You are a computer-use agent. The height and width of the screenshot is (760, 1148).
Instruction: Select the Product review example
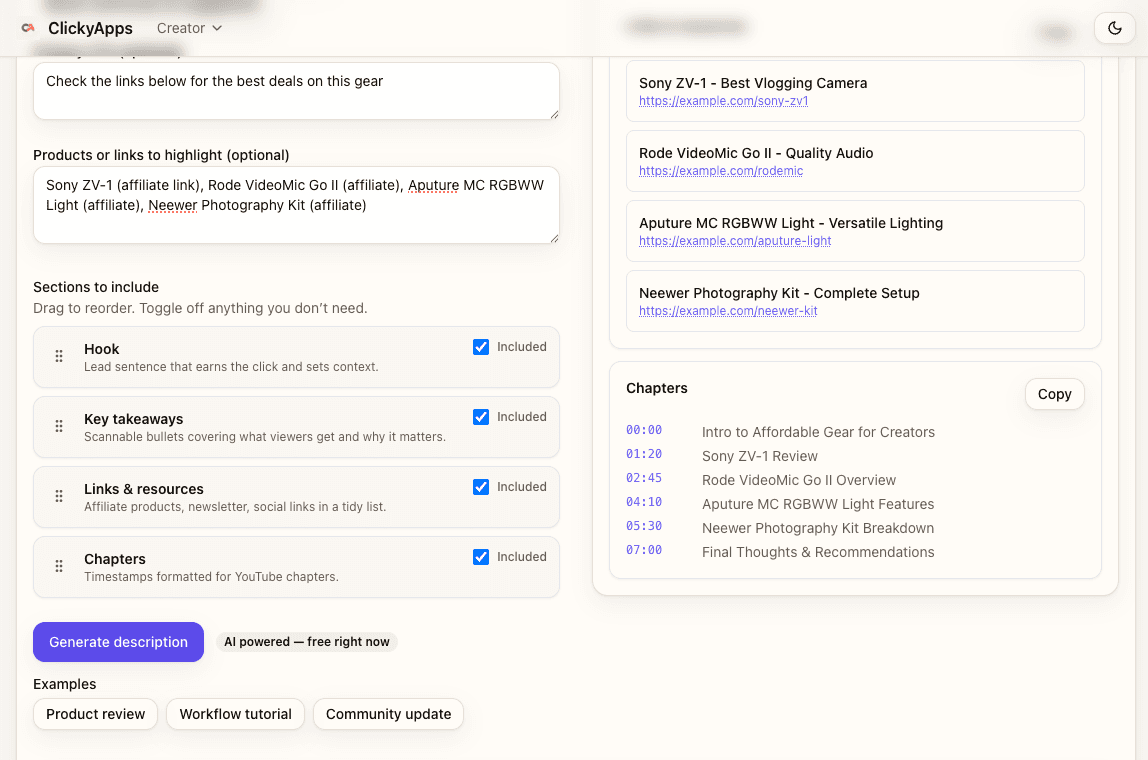click(x=96, y=714)
